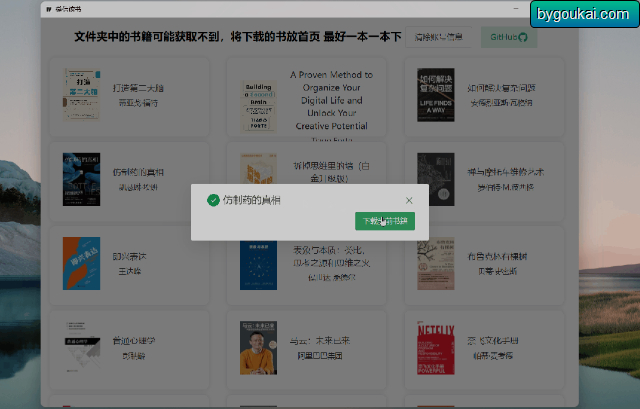Minimize the application window
Screen dimensions: 640x409
coord(516,9)
